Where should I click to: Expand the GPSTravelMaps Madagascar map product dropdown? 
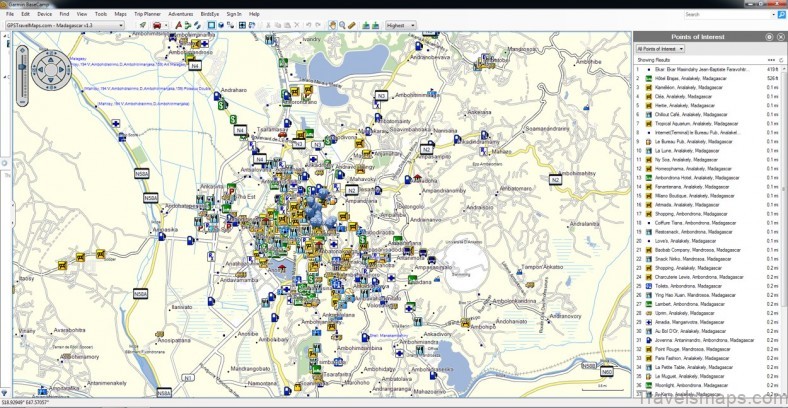(x=64, y=25)
